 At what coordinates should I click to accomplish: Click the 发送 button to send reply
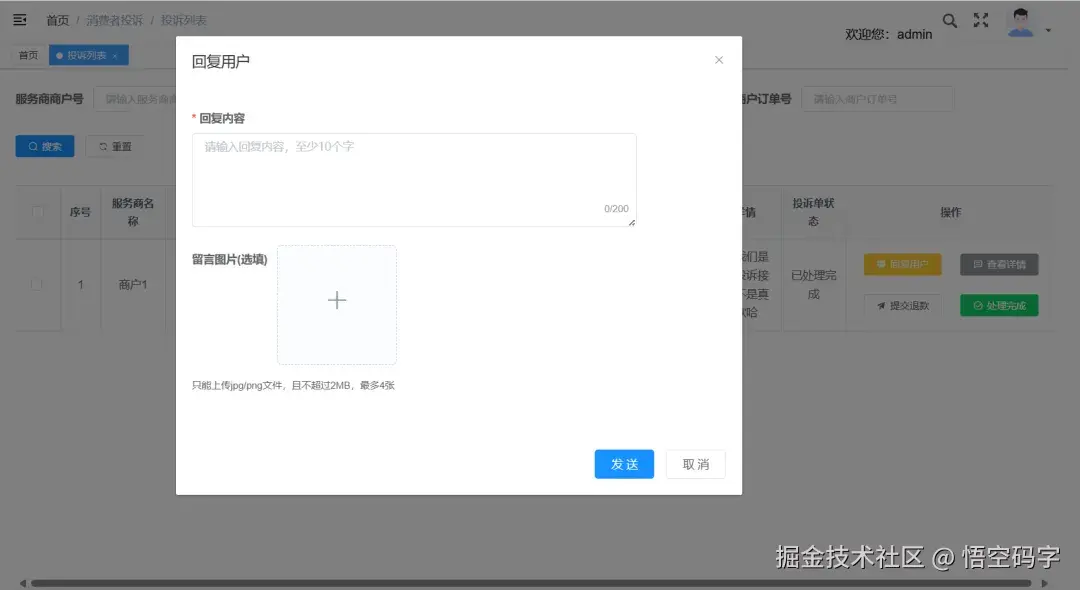click(624, 464)
